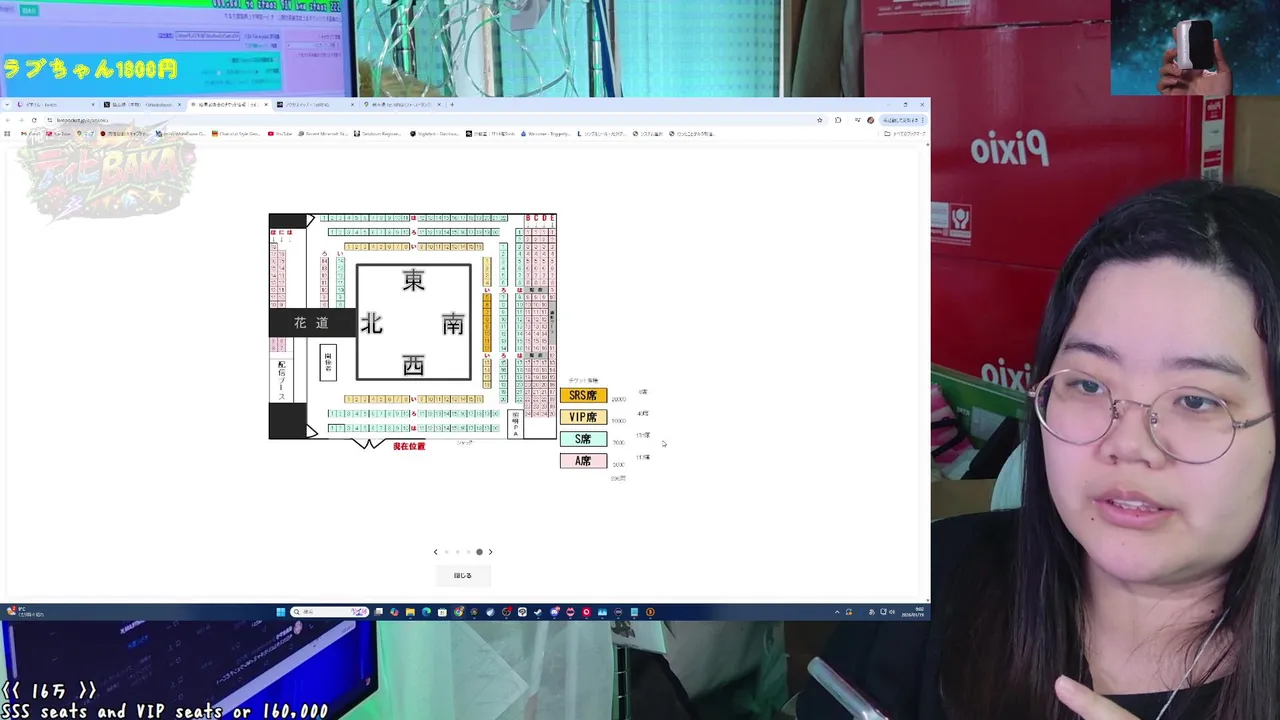Select the active fourth gallery dot
Image resolution: width=1280 pixels, height=720 pixels.
click(479, 552)
